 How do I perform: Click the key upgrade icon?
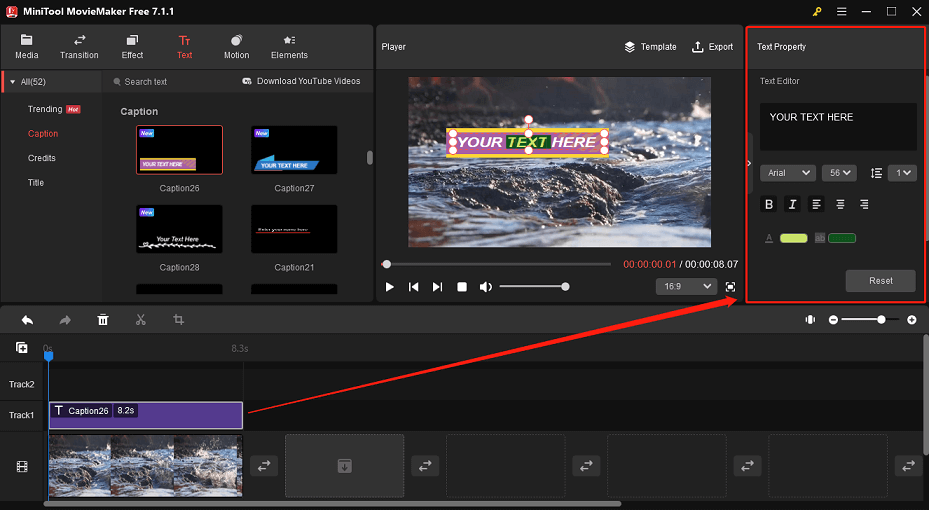[x=817, y=11]
